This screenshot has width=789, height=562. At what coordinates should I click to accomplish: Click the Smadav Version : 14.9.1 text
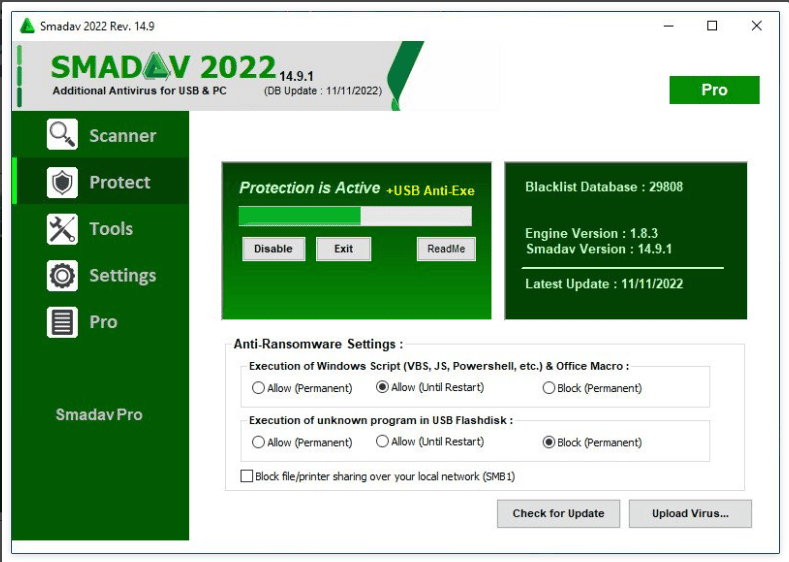pyautogui.click(x=599, y=249)
